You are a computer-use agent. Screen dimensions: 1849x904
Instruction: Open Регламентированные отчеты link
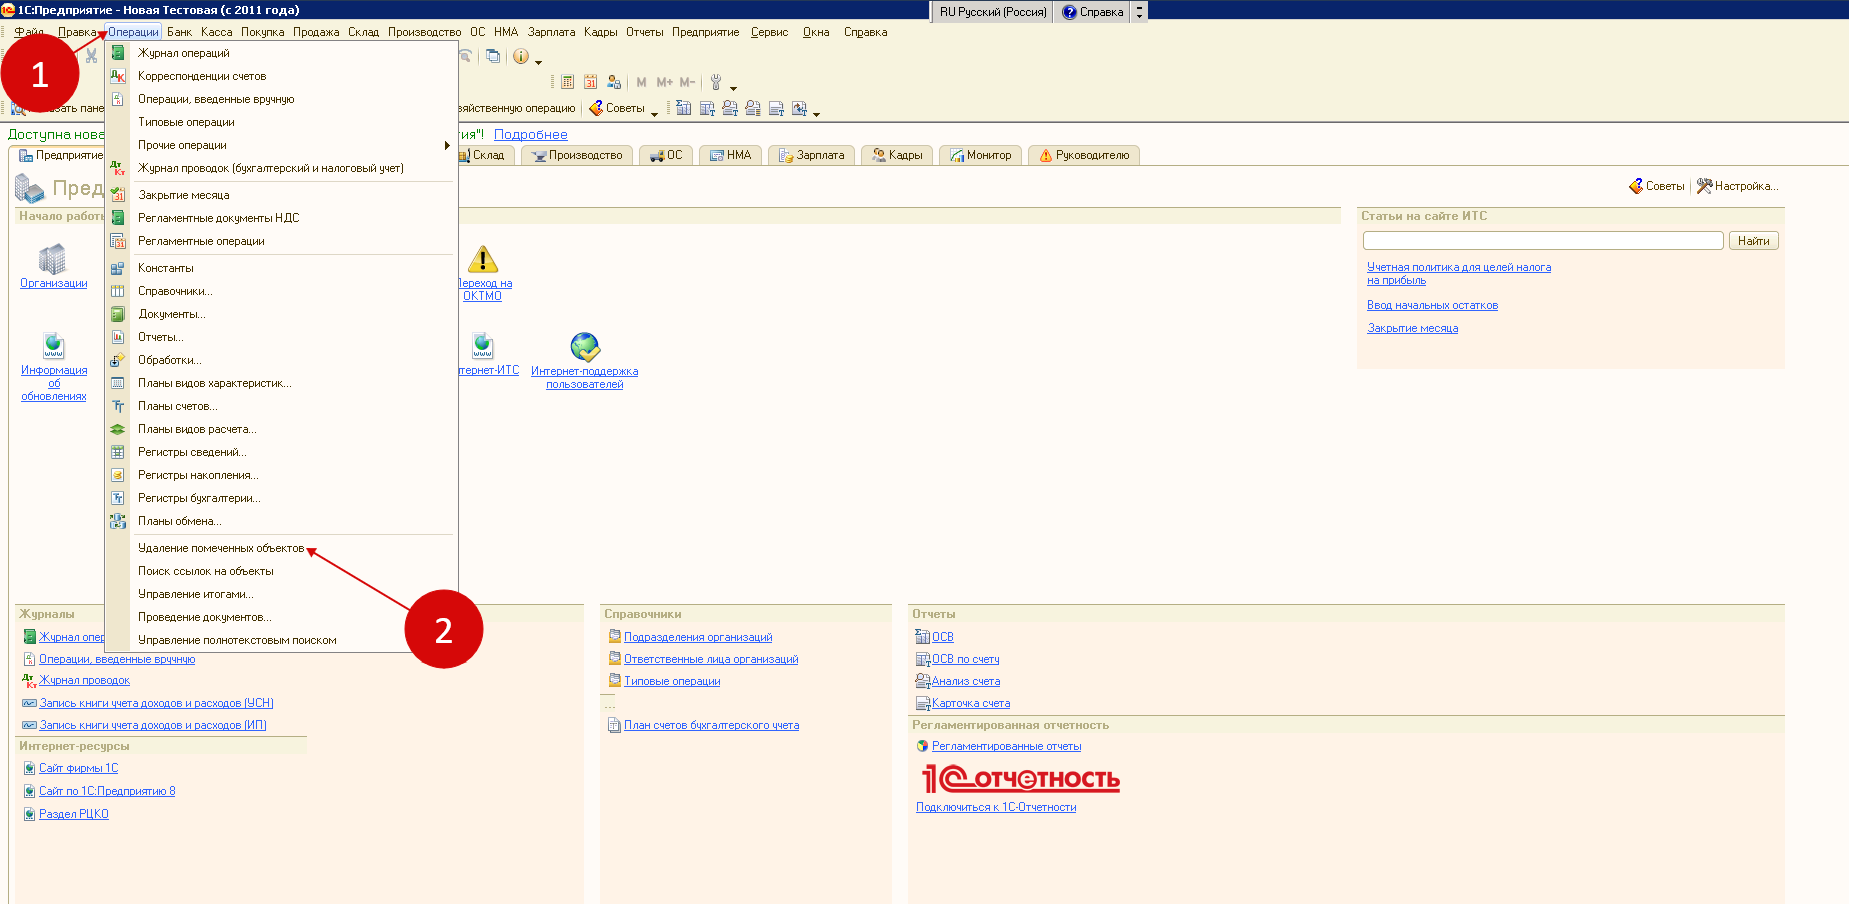[1006, 746]
